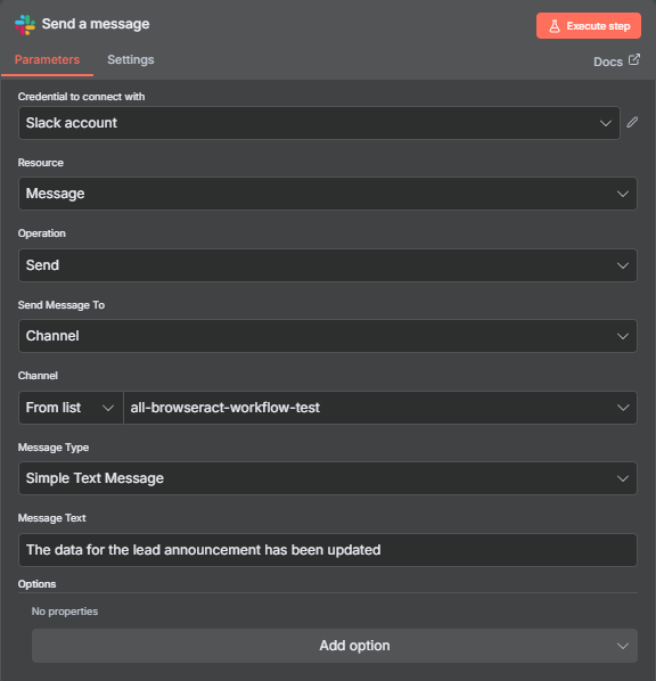This screenshot has width=656, height=681.
Task: Select the Parameters tab
Action: (47, 60)
